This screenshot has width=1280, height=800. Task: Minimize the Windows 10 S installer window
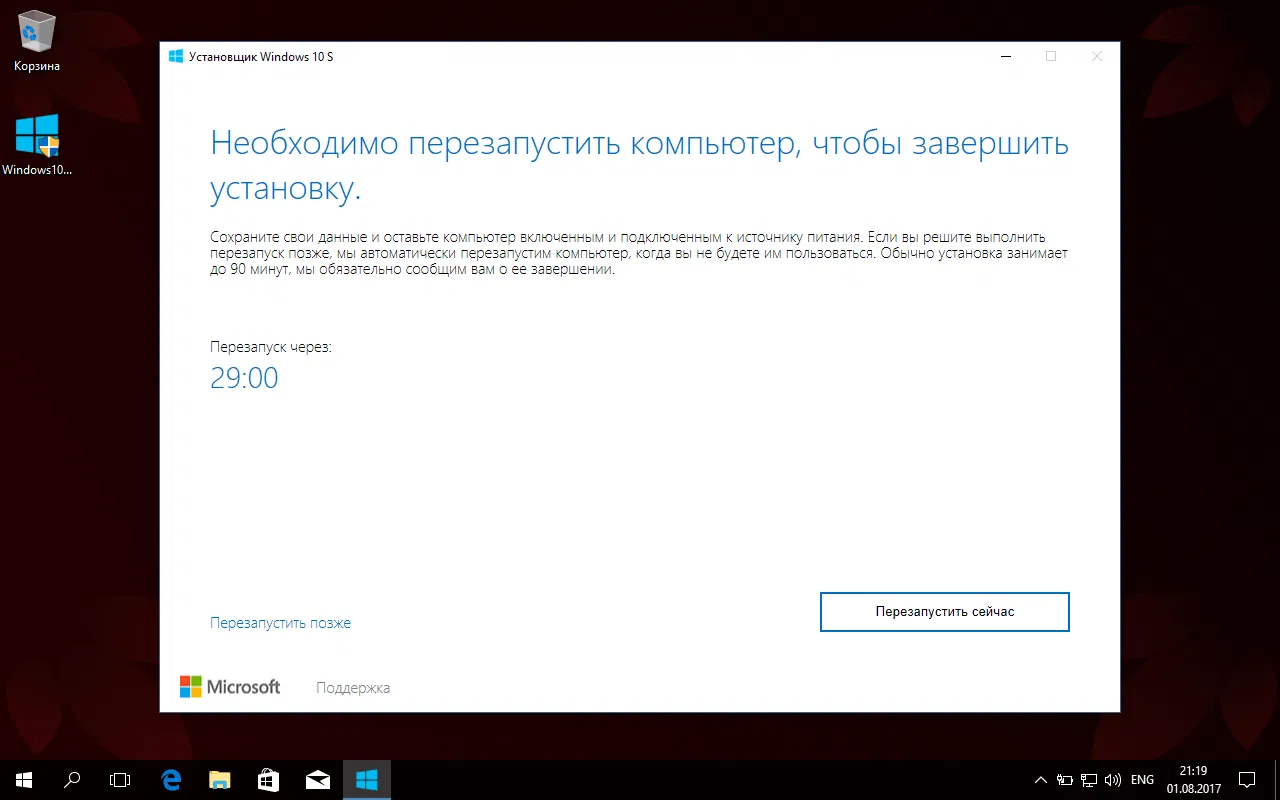point(1005,57)
